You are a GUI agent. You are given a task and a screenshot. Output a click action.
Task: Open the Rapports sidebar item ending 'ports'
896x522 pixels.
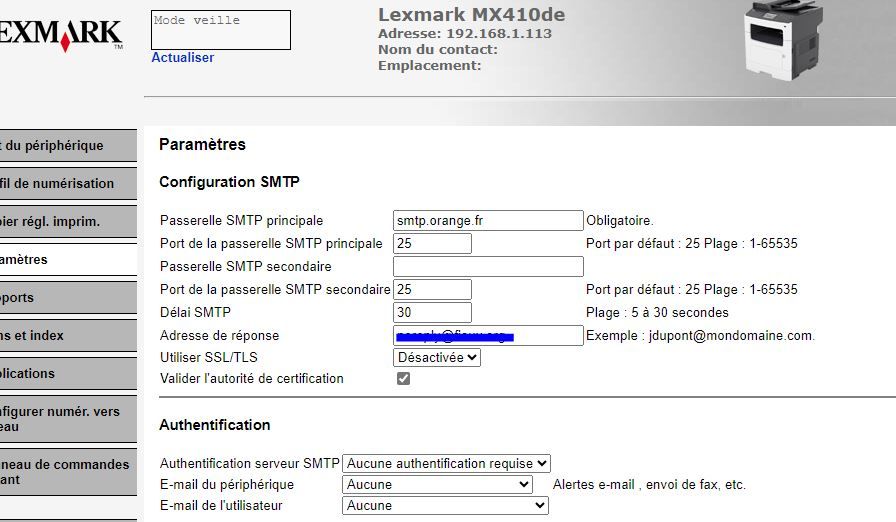click(x=68, y=298)
